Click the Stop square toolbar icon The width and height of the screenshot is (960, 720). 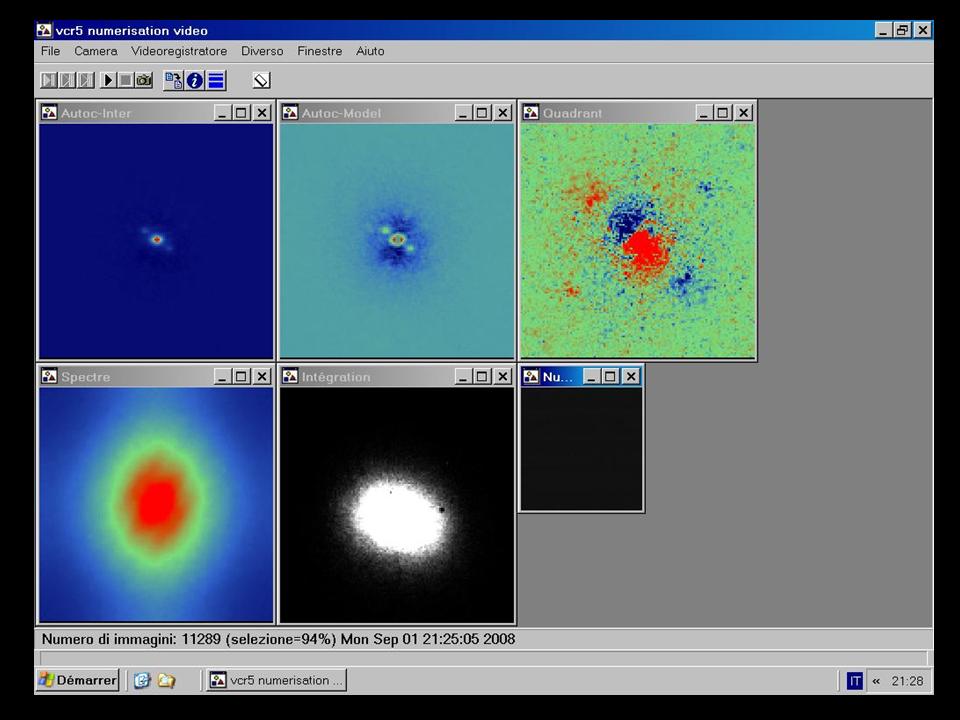(126, 80)
